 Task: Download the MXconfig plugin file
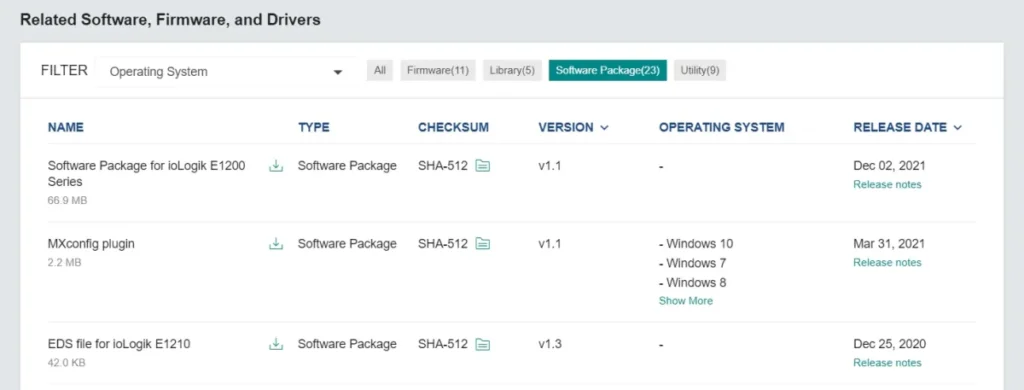(276, 244)
